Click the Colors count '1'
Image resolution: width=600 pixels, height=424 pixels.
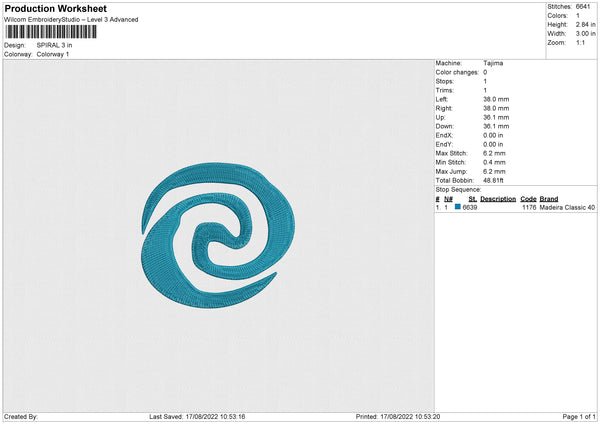(x=578, y=16)
